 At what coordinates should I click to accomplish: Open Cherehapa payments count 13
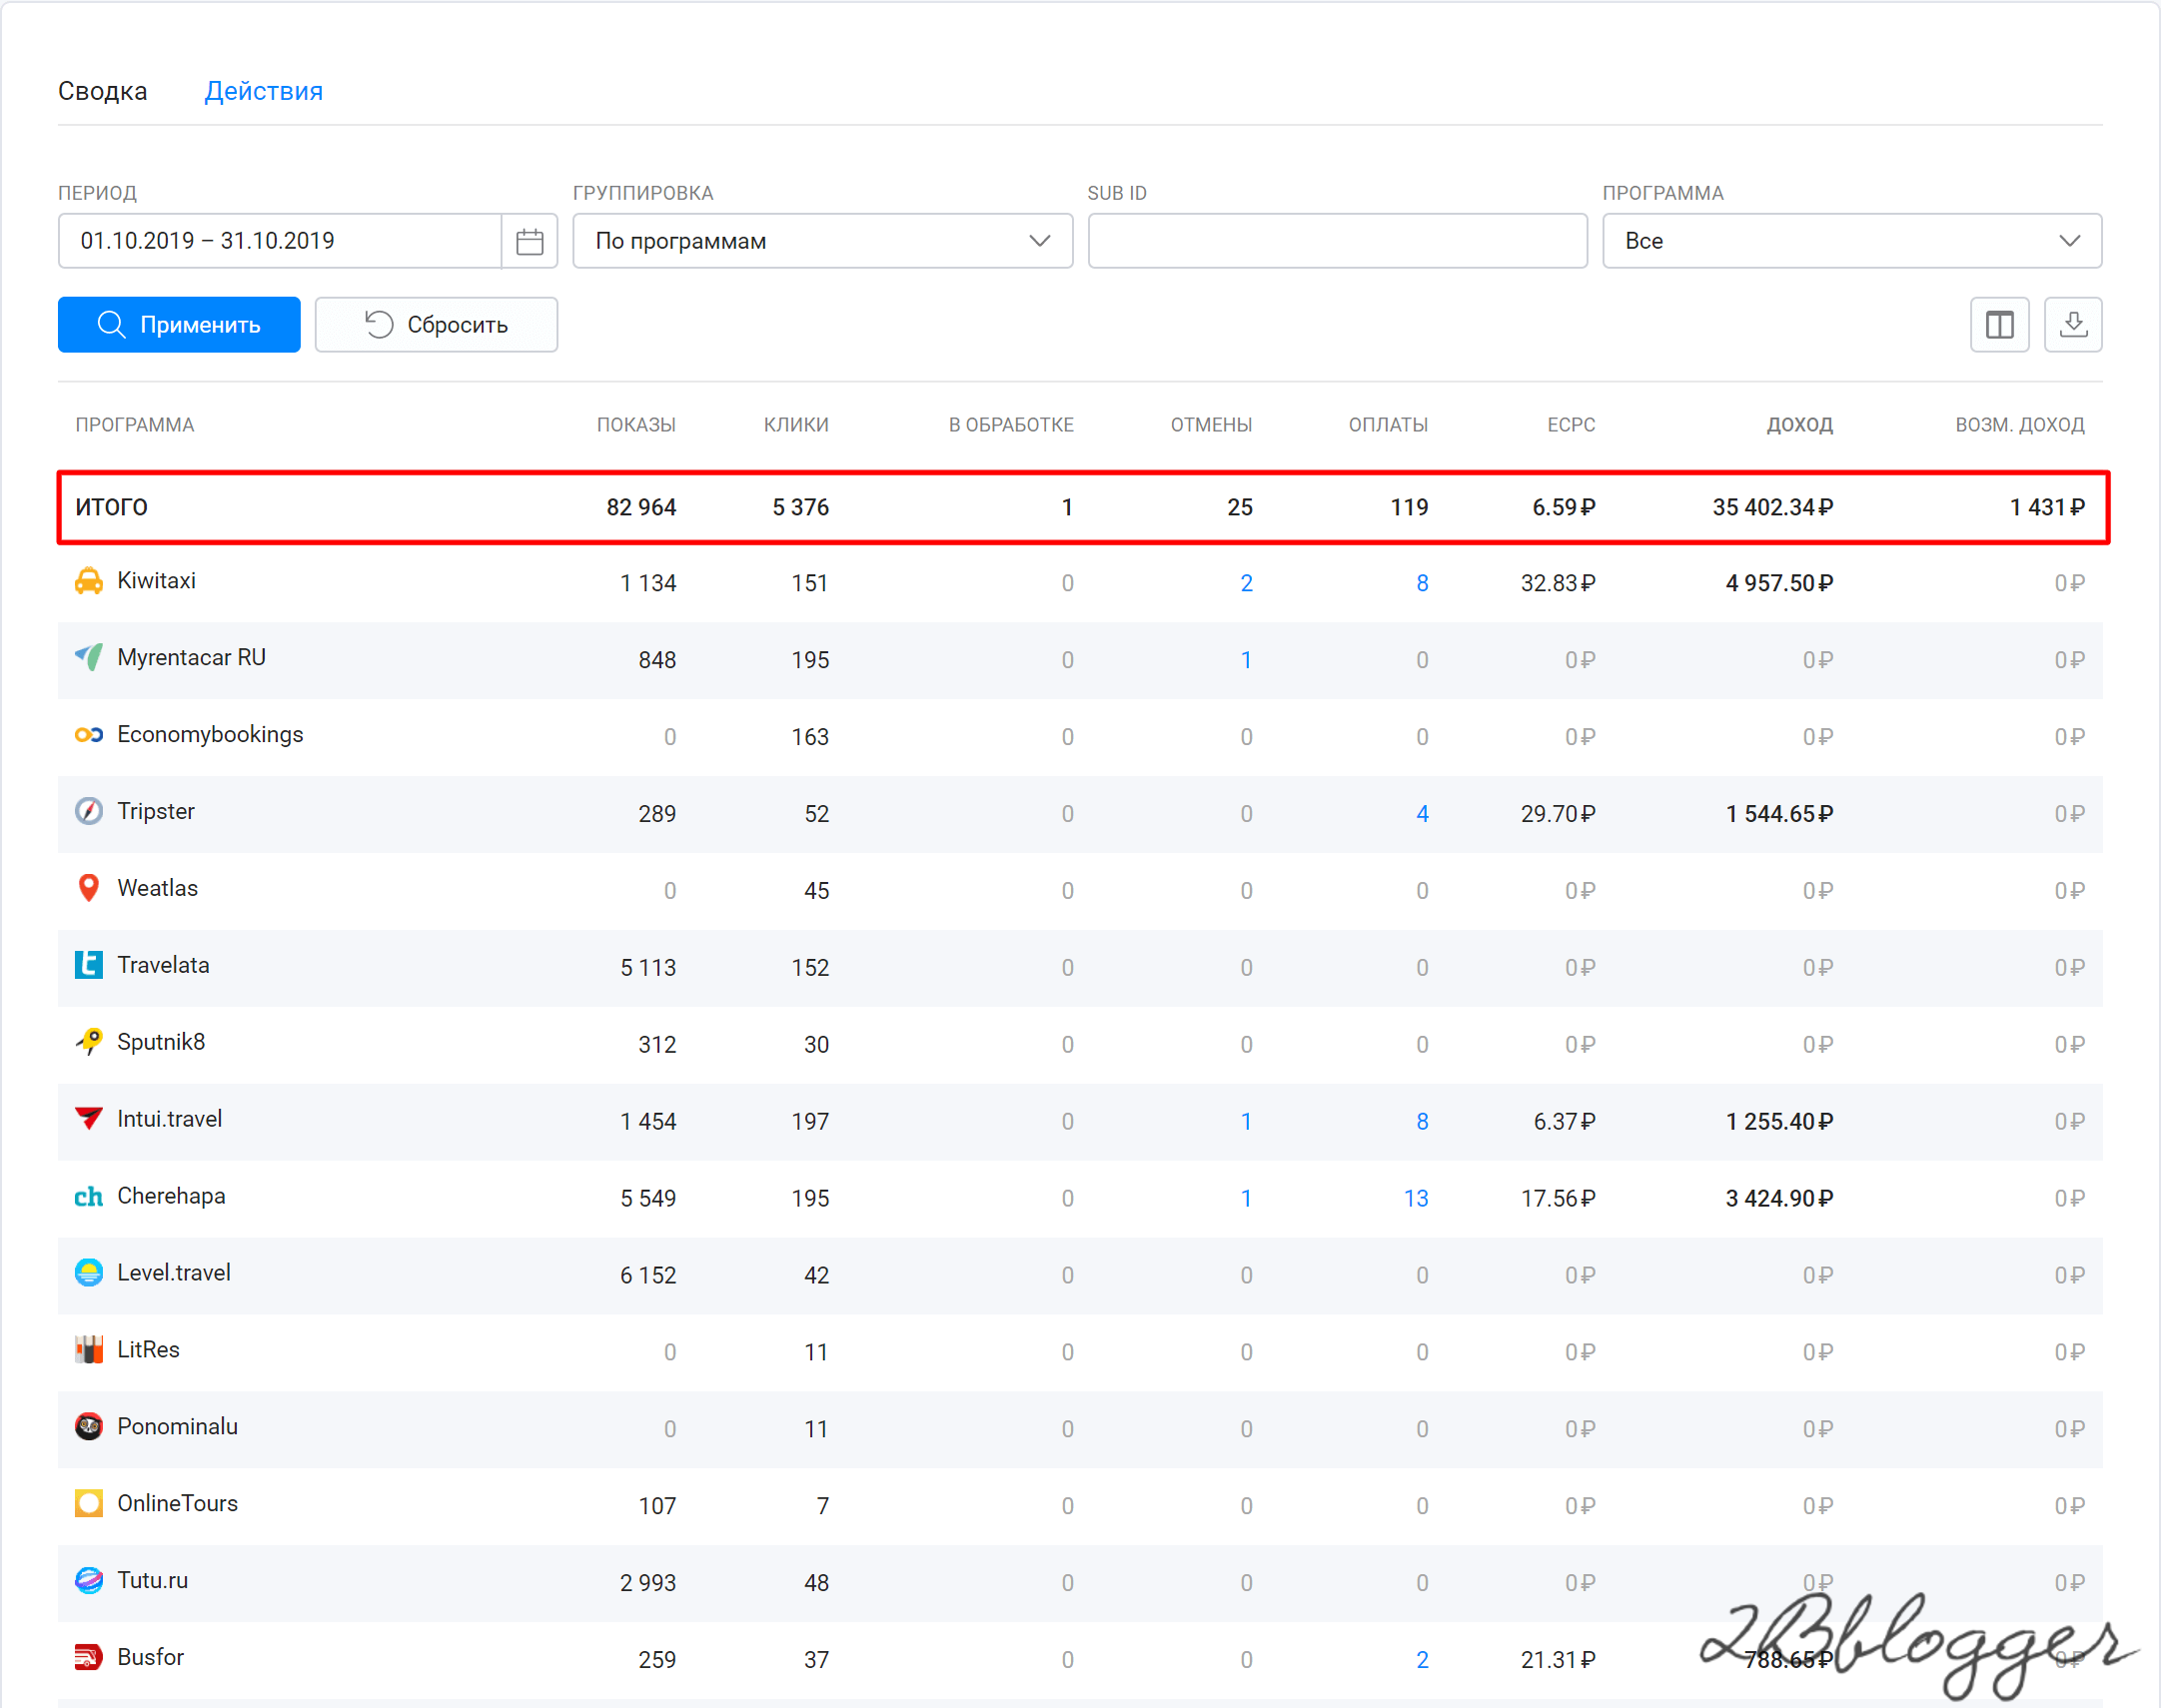1416,1198
